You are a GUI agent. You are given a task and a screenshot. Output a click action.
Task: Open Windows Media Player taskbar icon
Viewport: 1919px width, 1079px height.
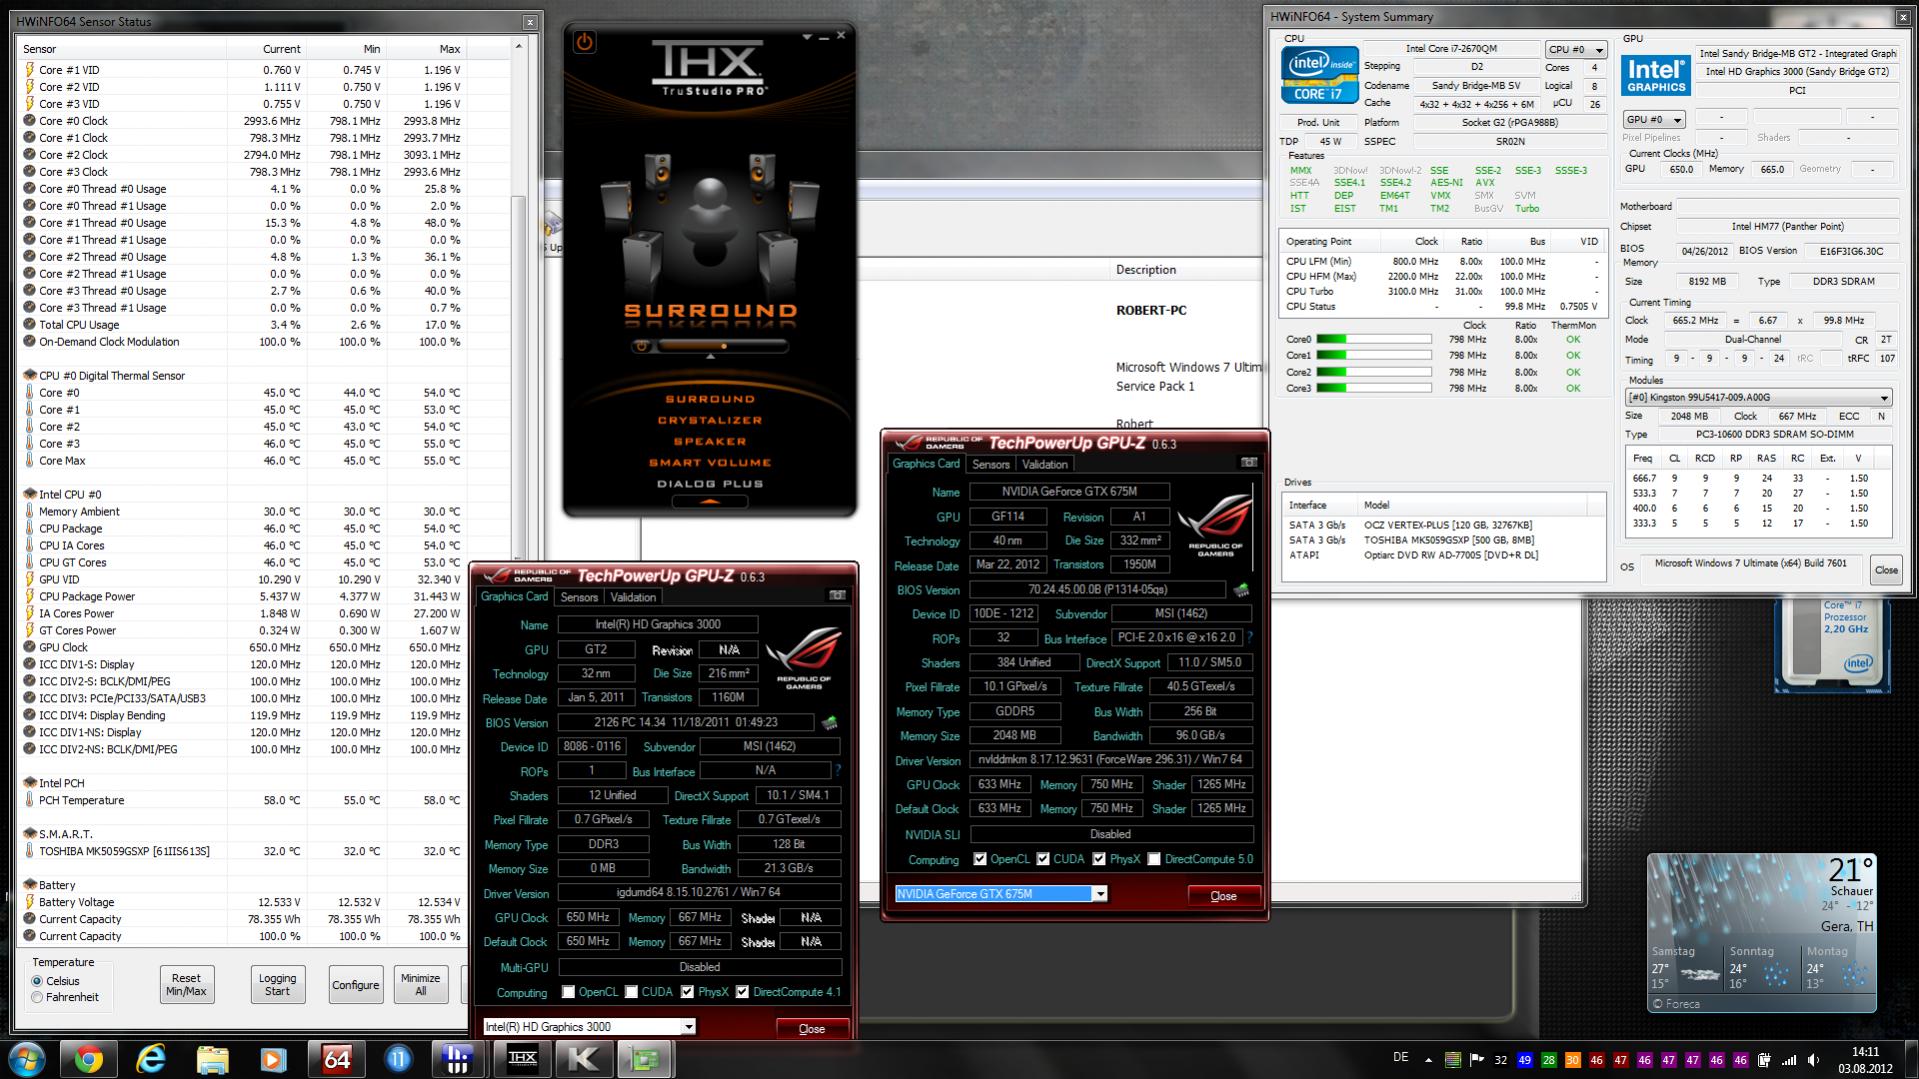(274, 1059)
